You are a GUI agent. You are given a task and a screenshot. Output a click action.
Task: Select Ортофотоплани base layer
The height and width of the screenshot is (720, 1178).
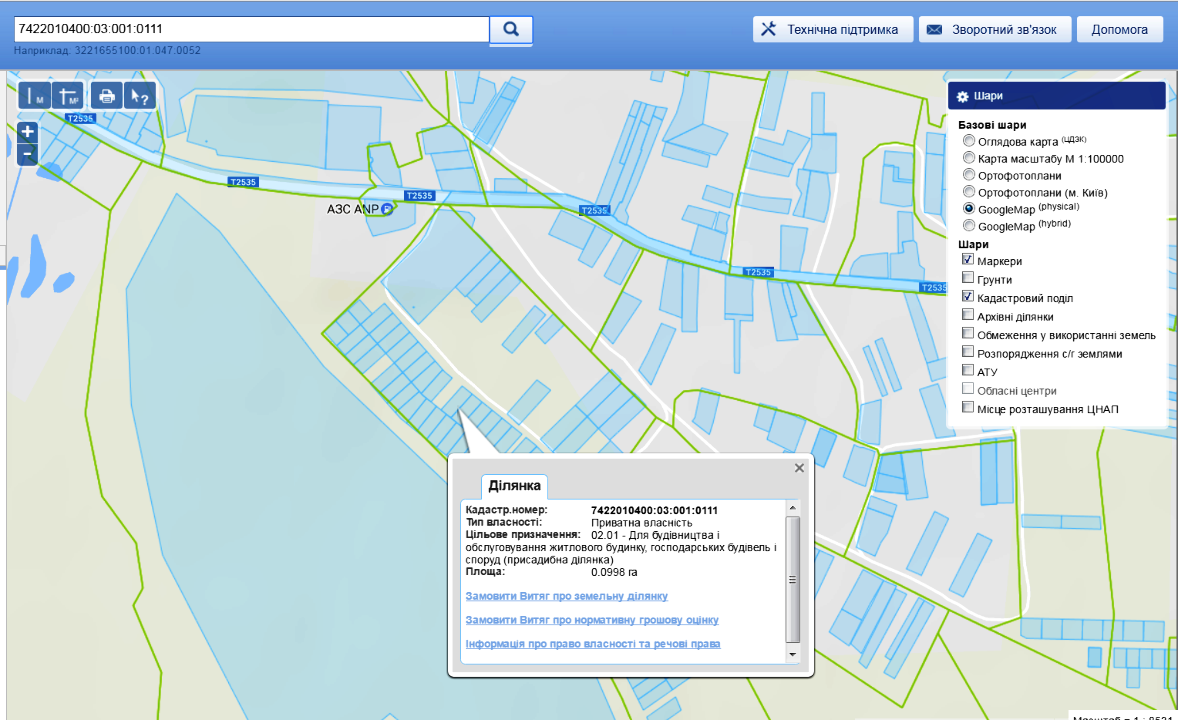pos(969,174)
